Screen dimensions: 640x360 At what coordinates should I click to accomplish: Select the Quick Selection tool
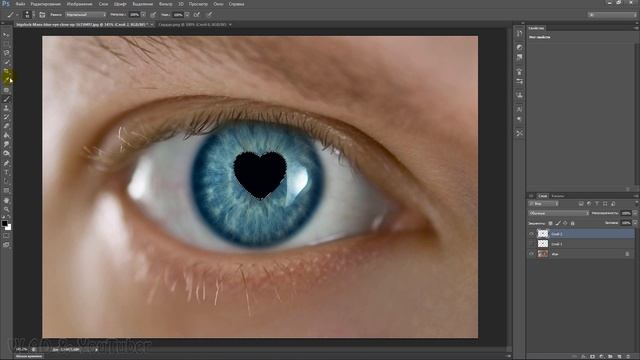(x=6, y=62)
